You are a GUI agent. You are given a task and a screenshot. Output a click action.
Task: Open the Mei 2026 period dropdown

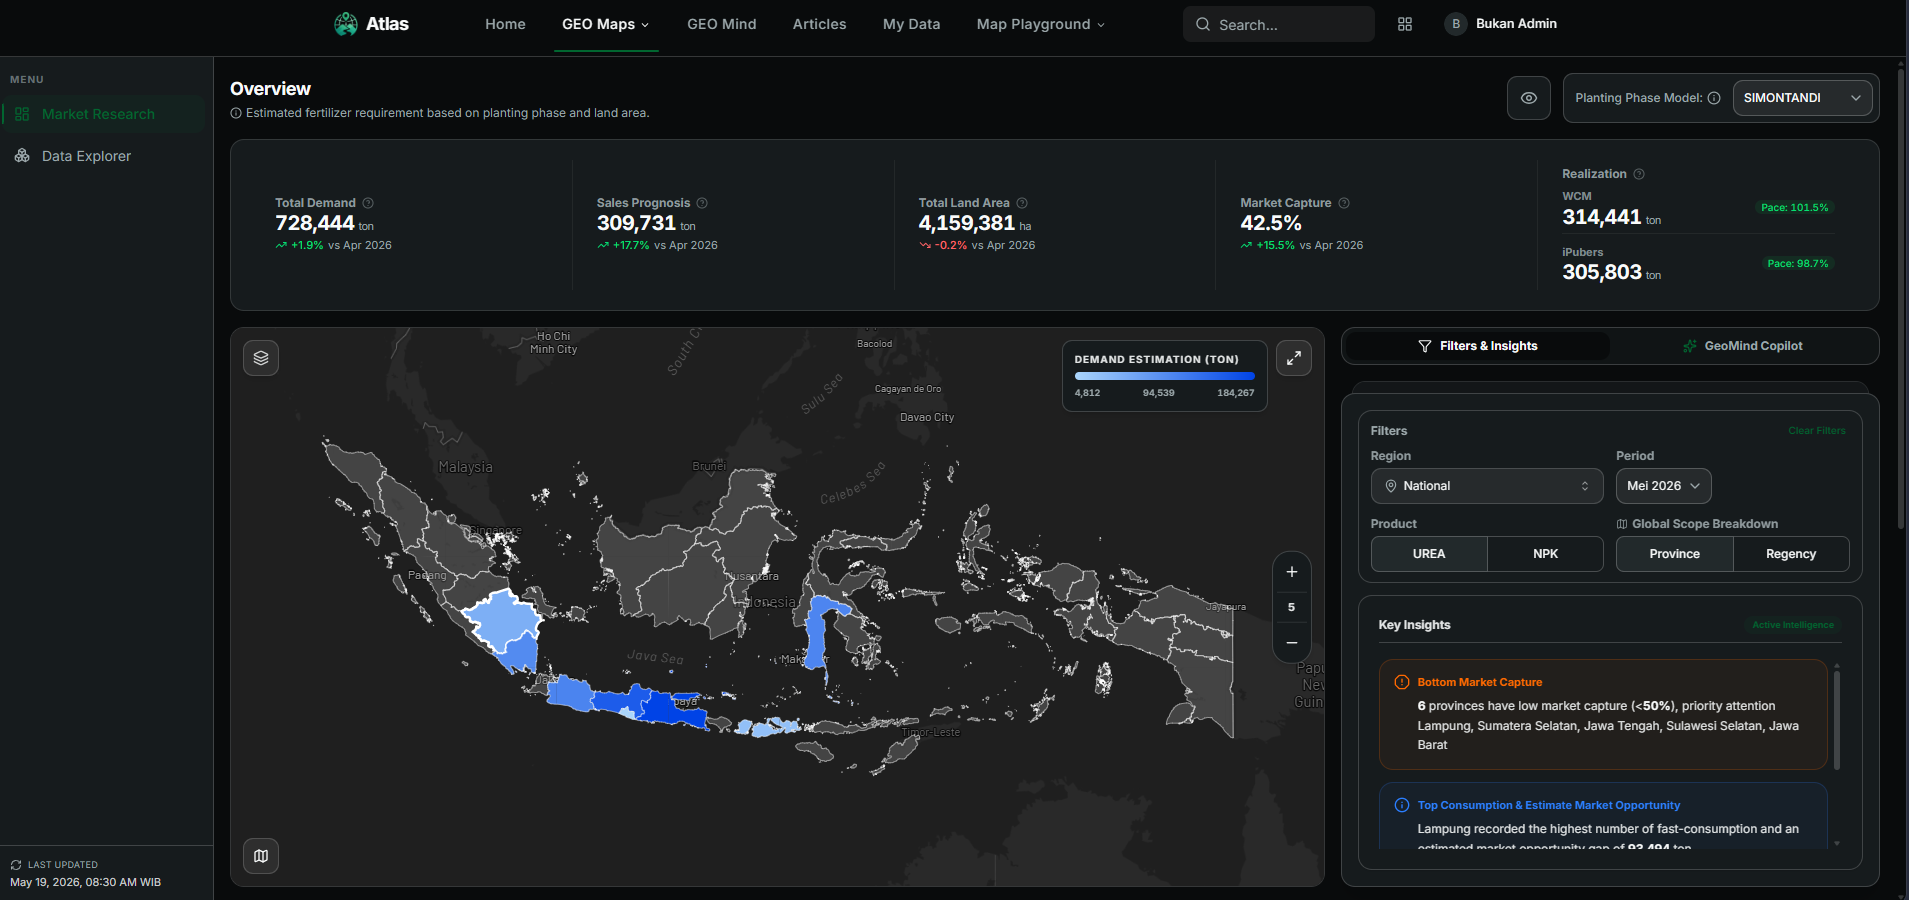[x=1663, y=486]
